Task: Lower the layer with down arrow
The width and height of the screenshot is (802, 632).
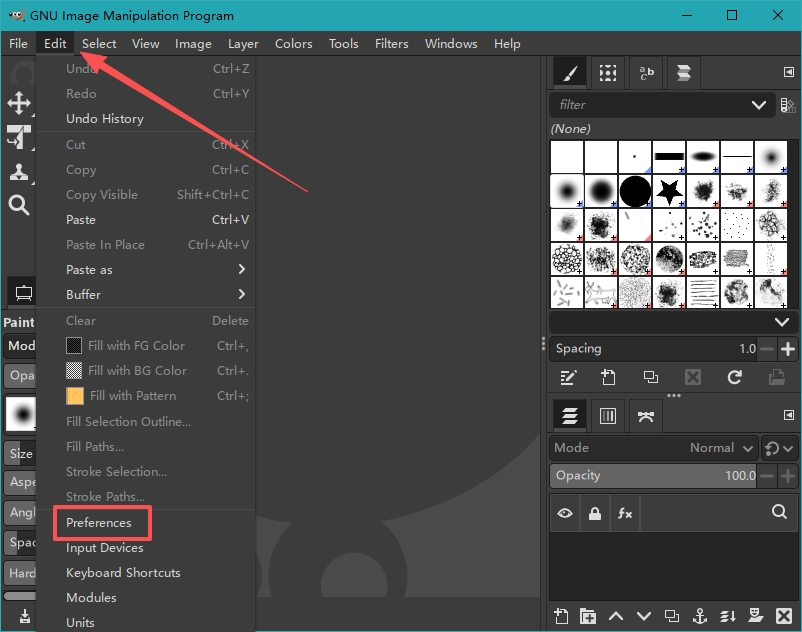Action: 643,616
